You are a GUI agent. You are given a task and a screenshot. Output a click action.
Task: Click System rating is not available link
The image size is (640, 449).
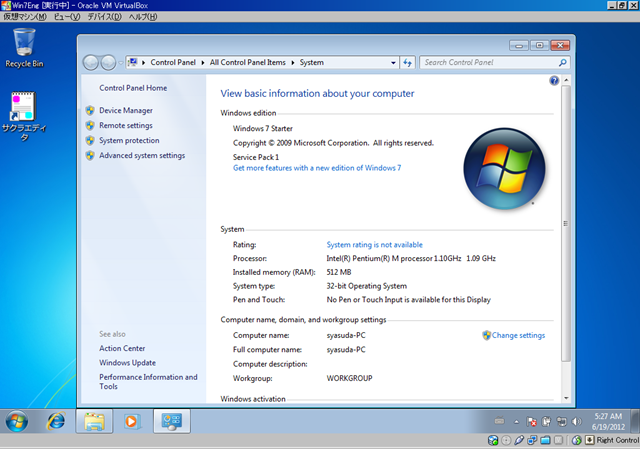374,245
